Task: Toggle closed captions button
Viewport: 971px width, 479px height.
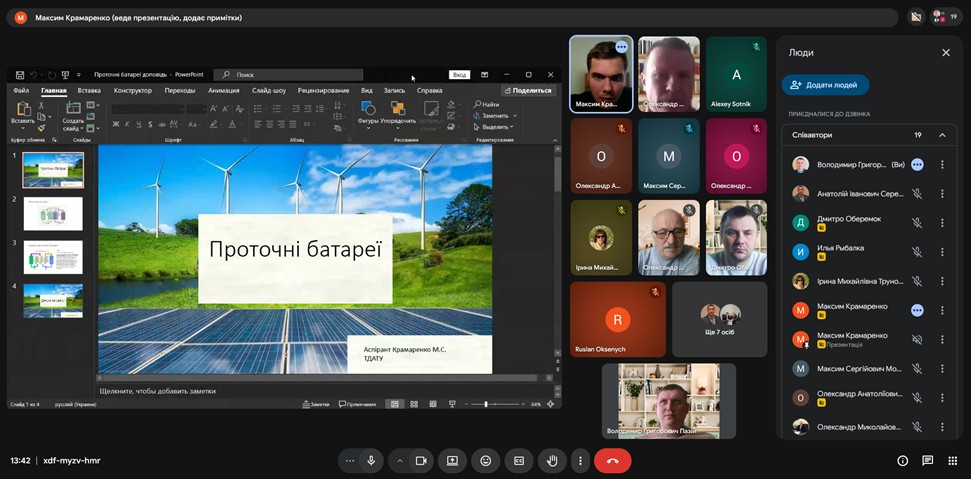Action: tap(519, 461)
